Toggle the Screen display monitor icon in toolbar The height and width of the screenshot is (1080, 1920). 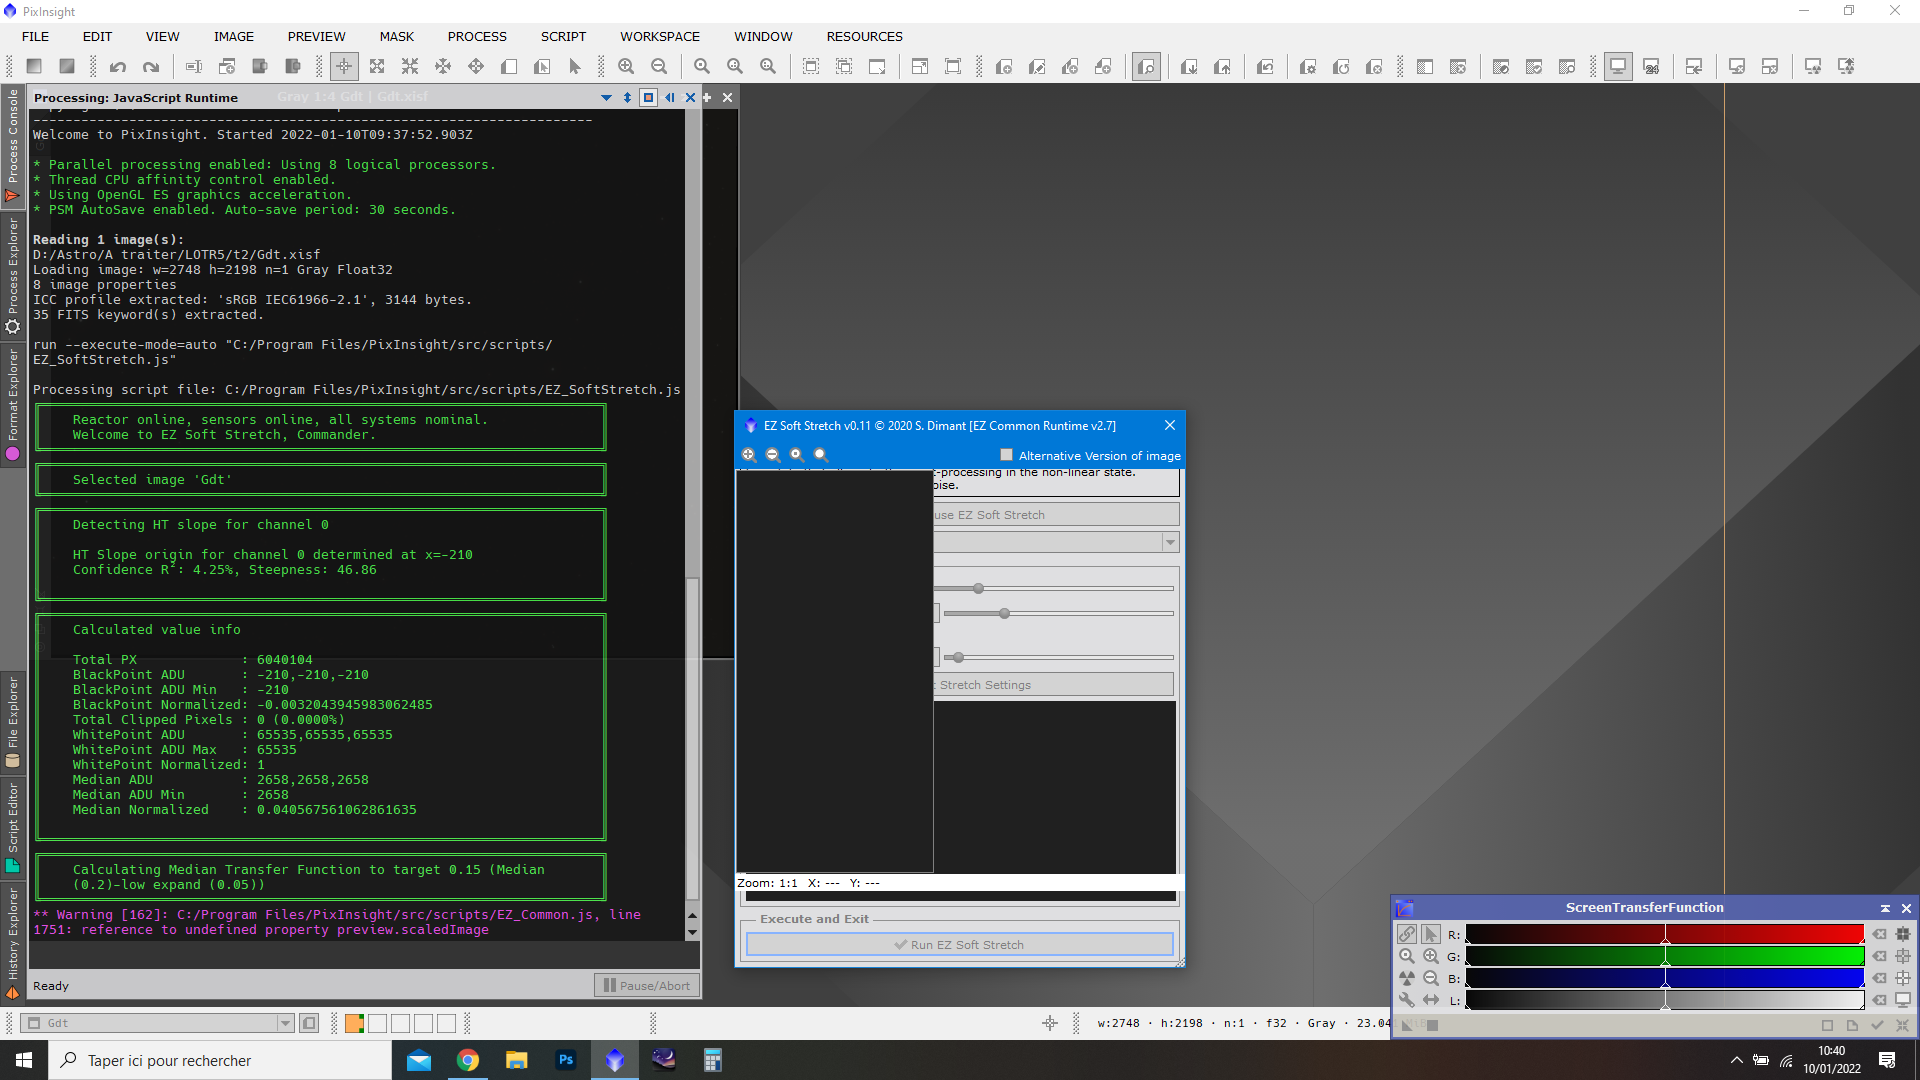pos(1617,67)
